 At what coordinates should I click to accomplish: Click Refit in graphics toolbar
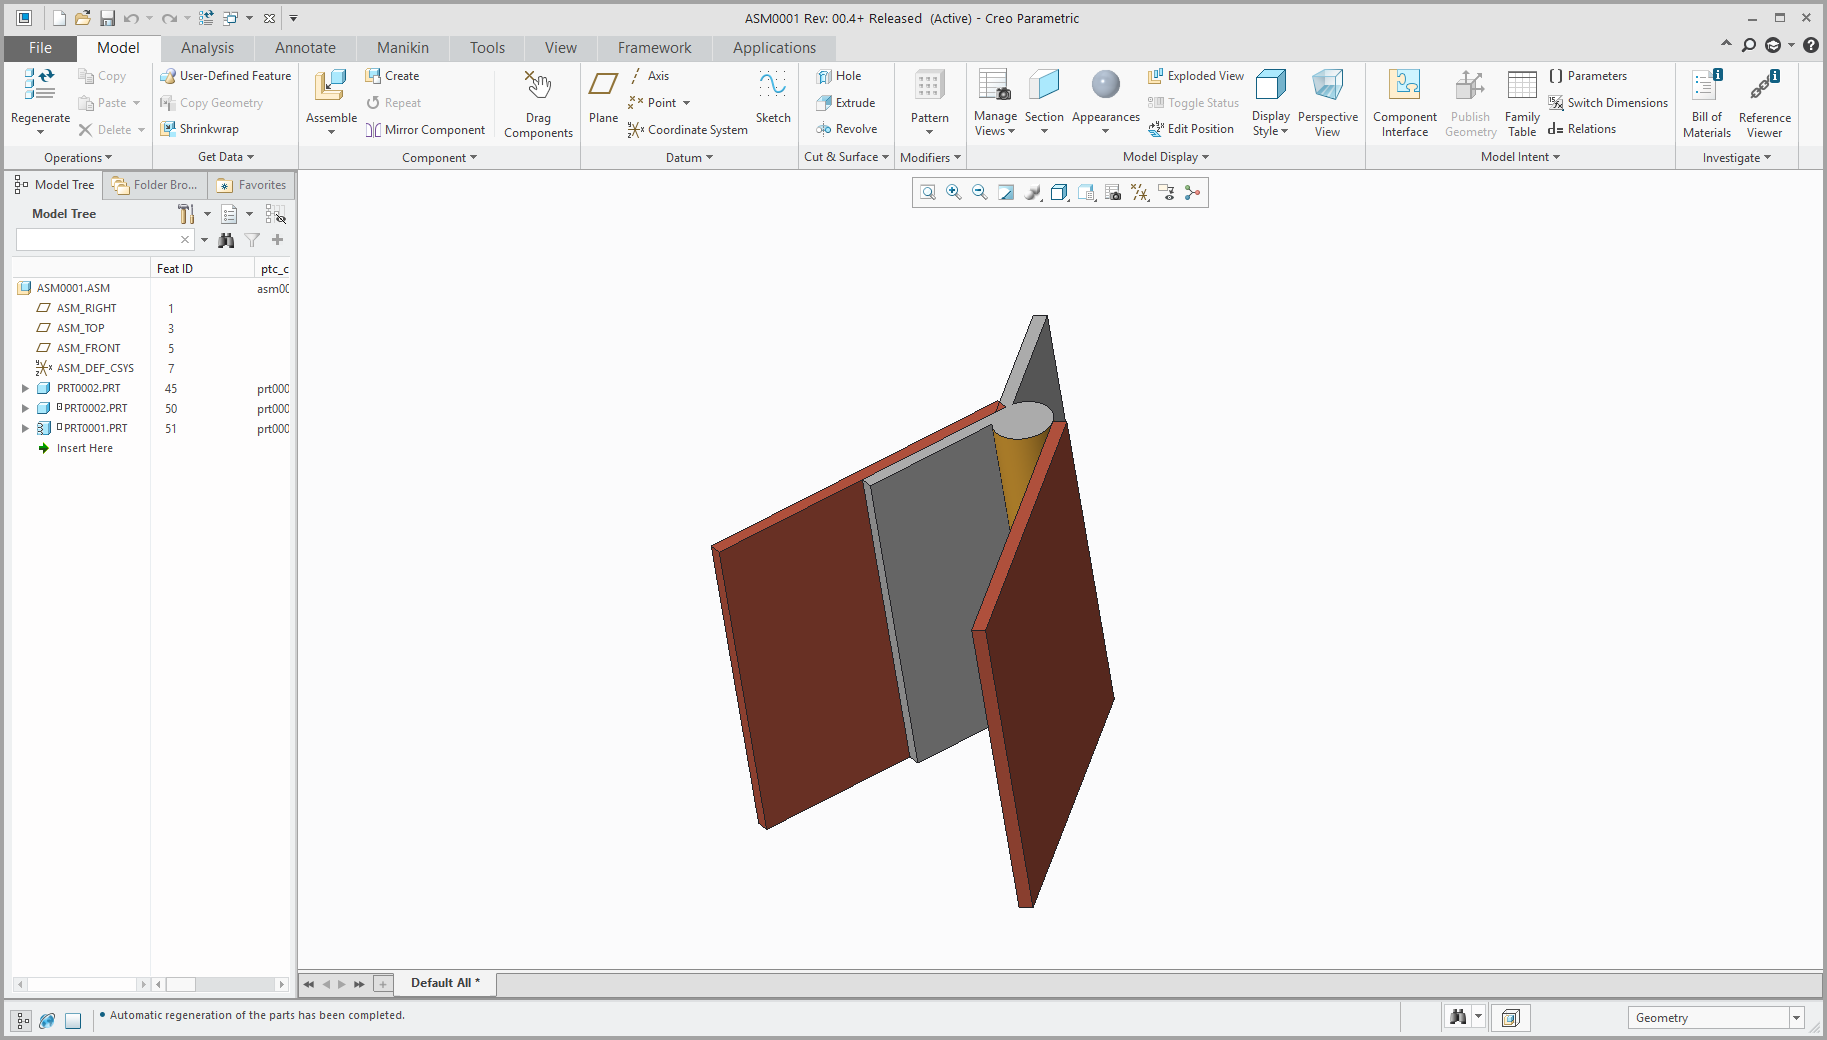pos(928,193)
